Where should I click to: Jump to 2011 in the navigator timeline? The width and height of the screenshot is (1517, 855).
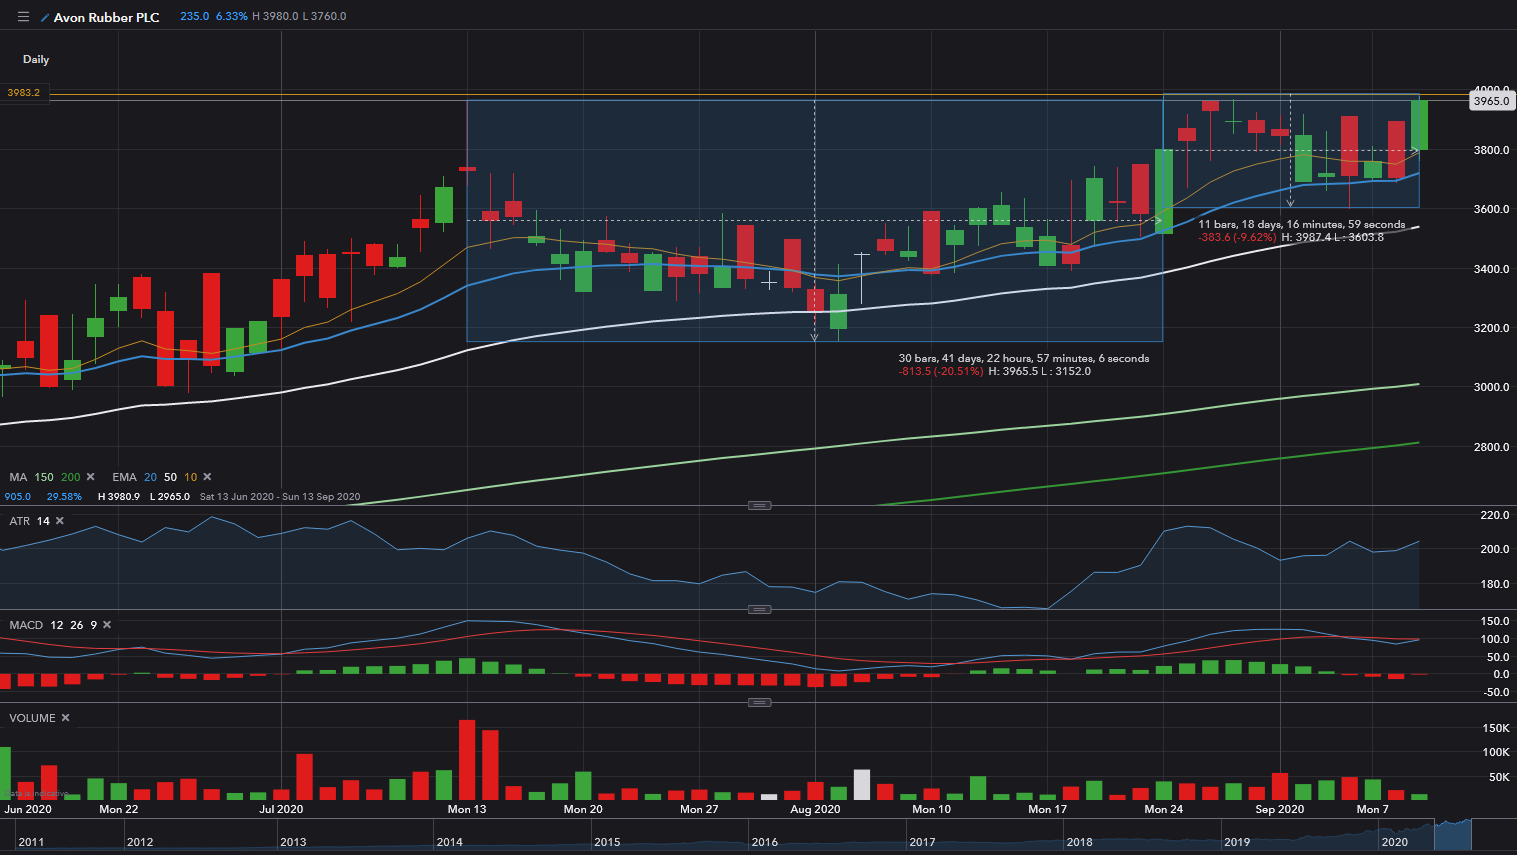pos(31,842)
